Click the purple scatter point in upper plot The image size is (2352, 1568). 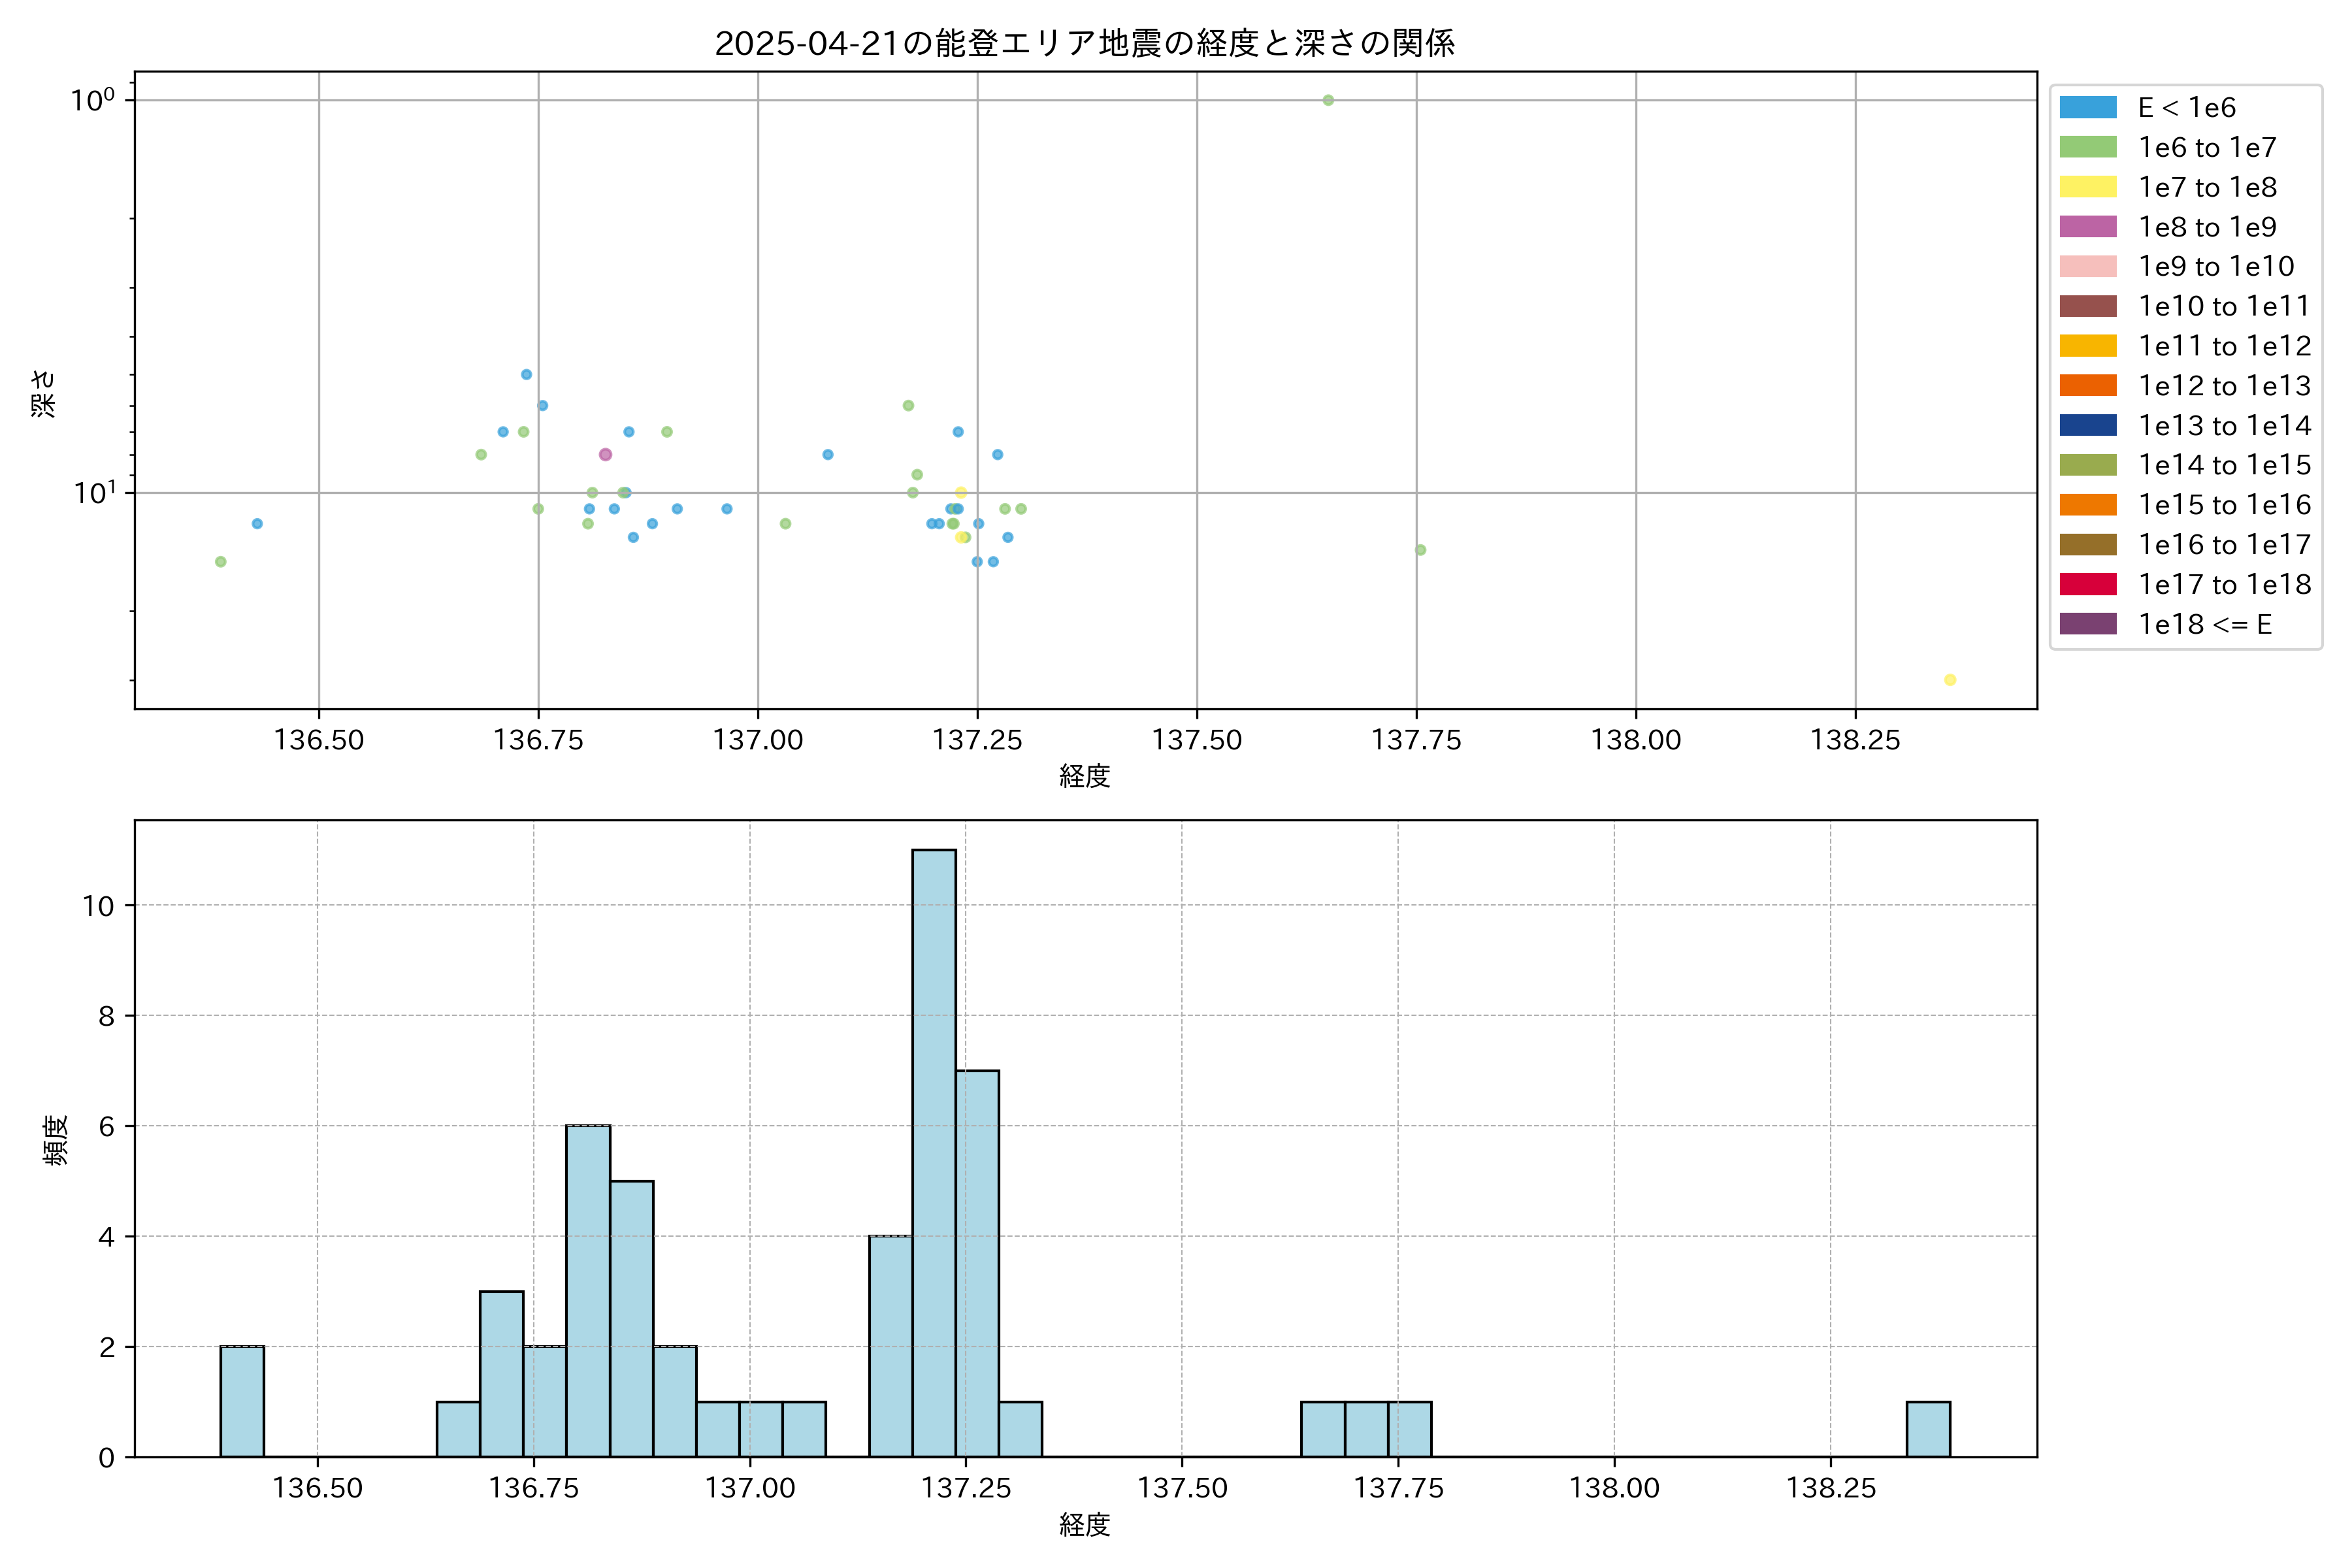605,454
